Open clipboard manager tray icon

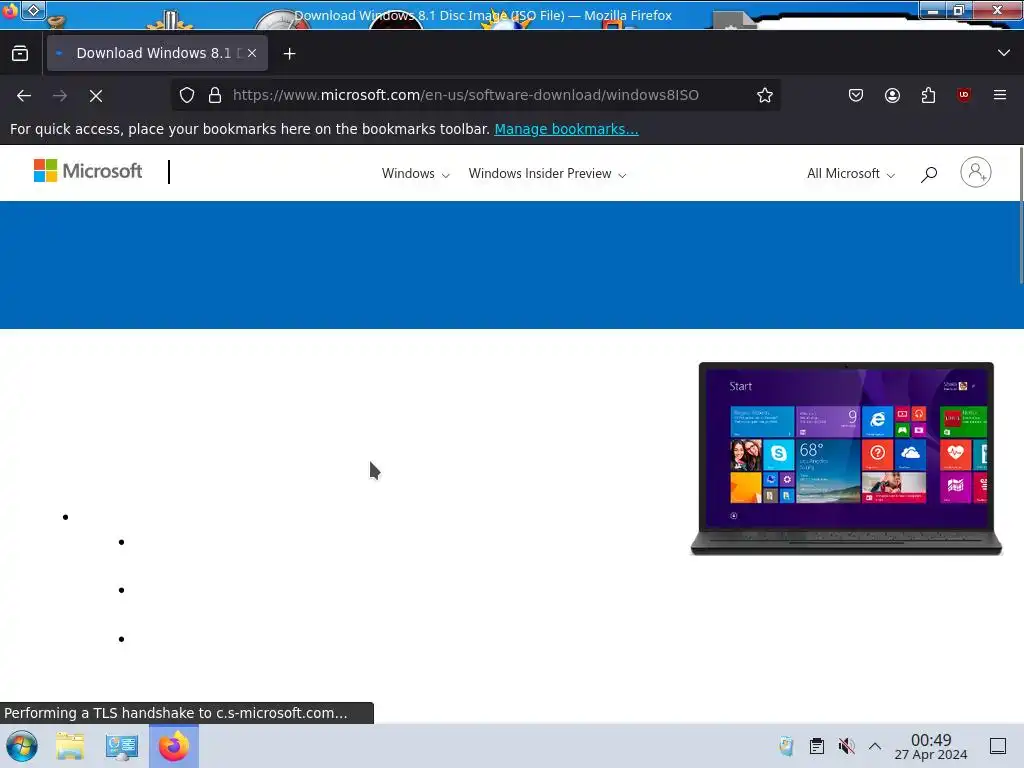point(816,746)
